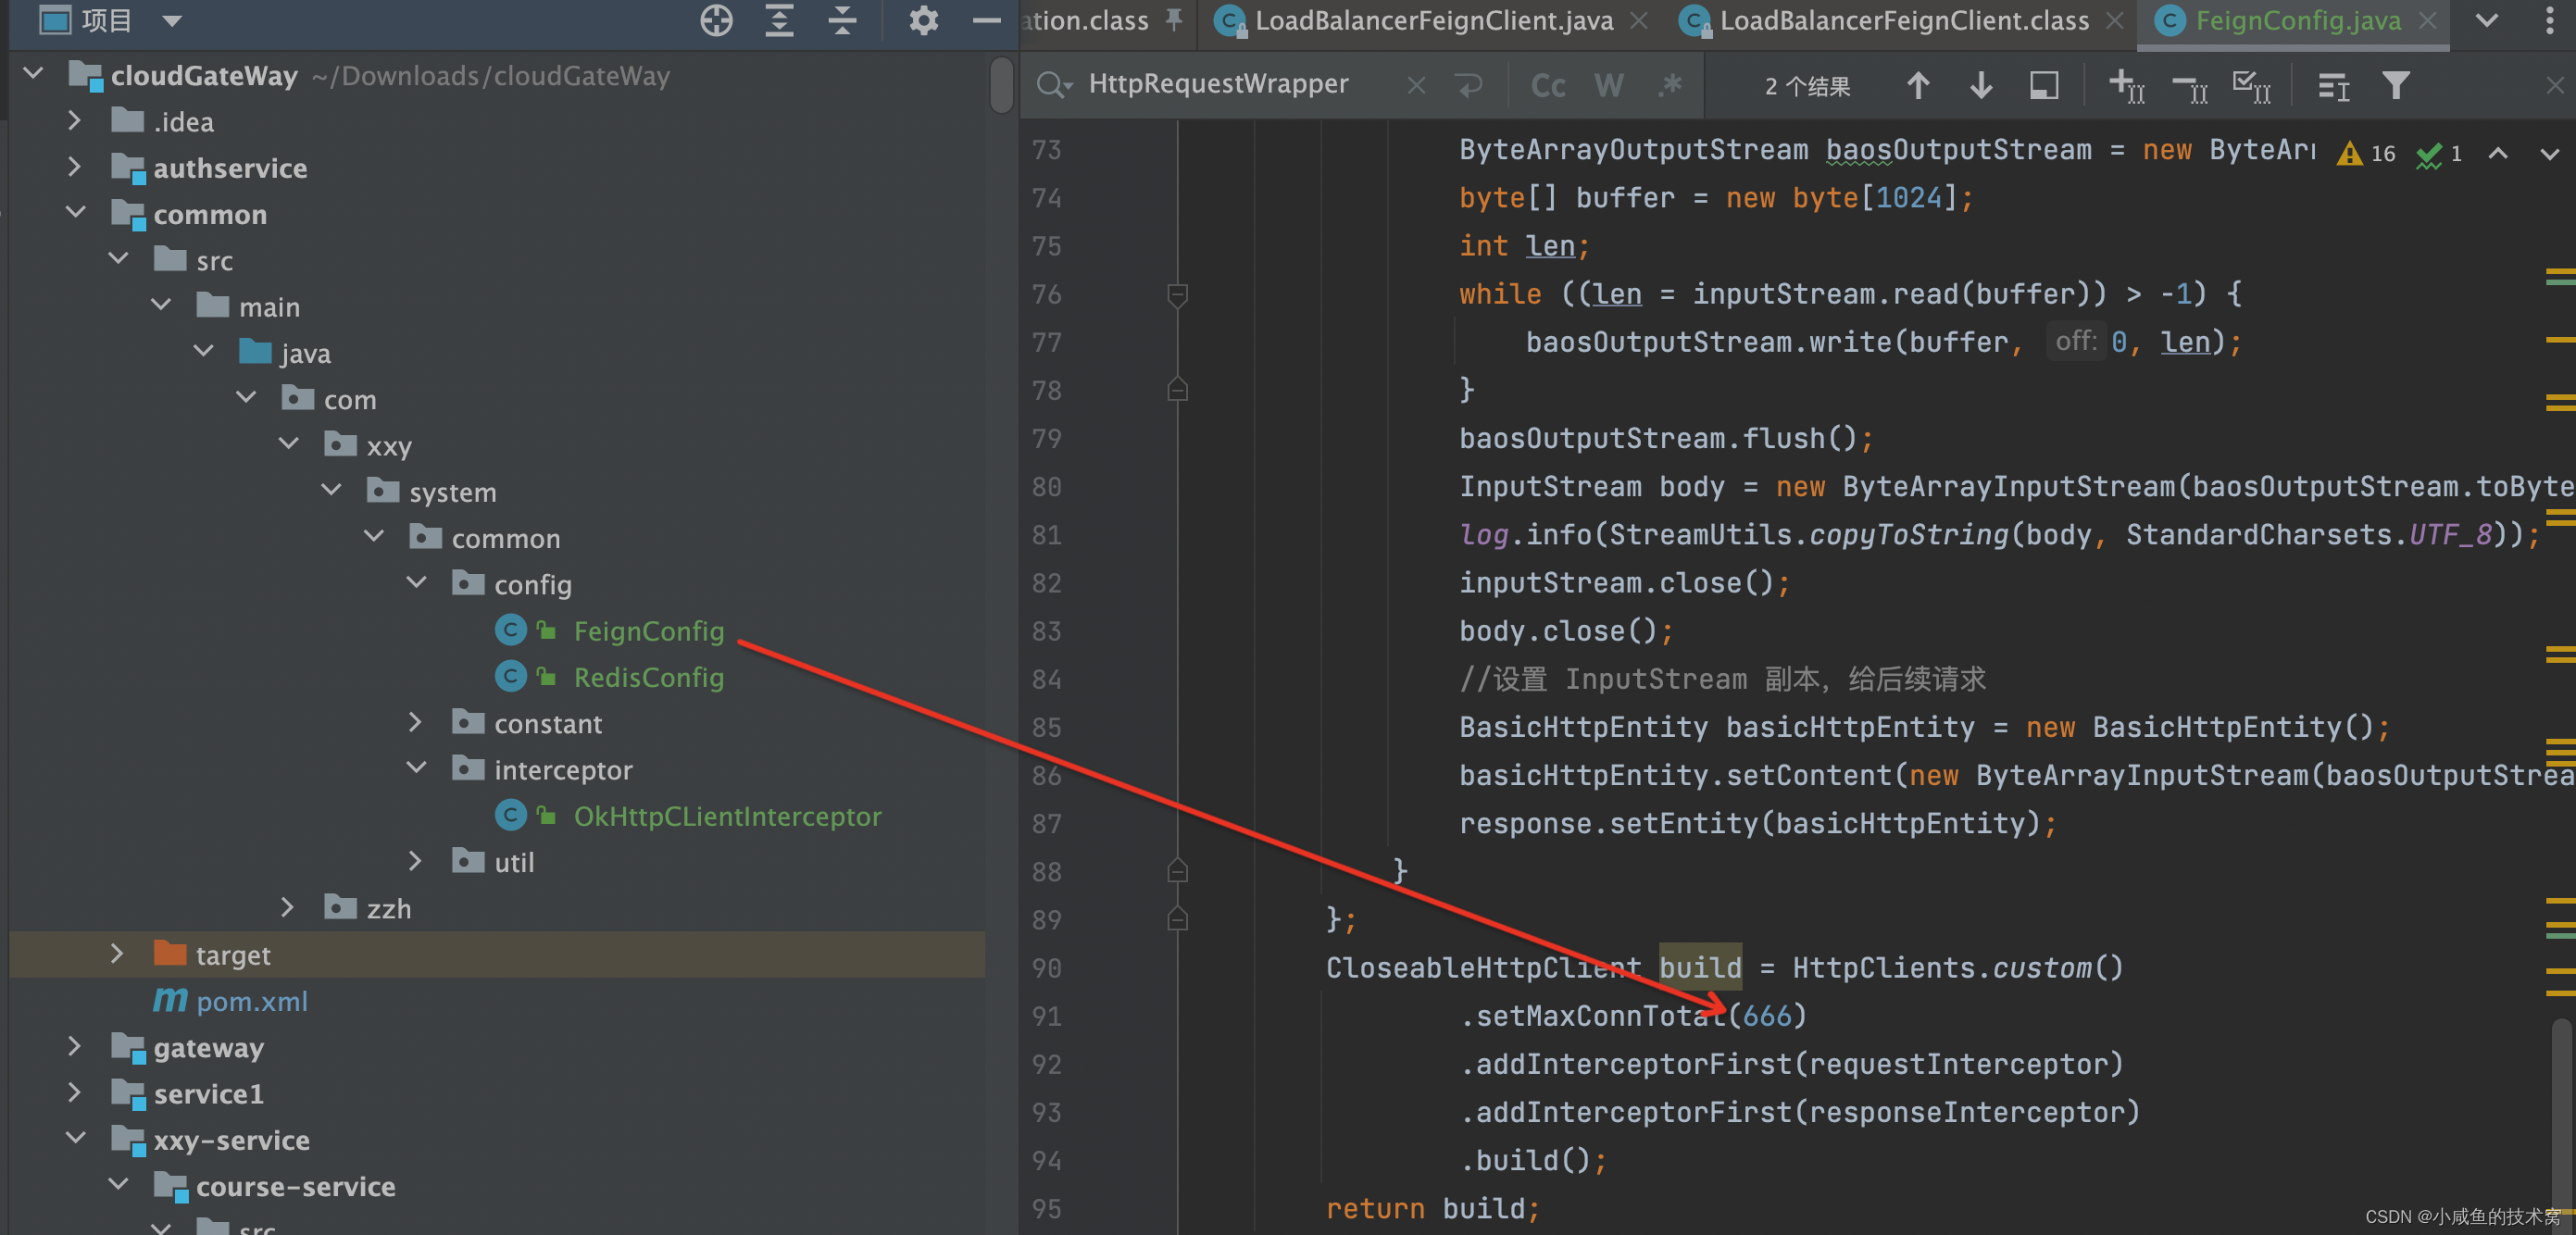This screenshot has width=2576, height=1235.
Task: Select the xxy-service module
Action: [x=231, y=1141]
